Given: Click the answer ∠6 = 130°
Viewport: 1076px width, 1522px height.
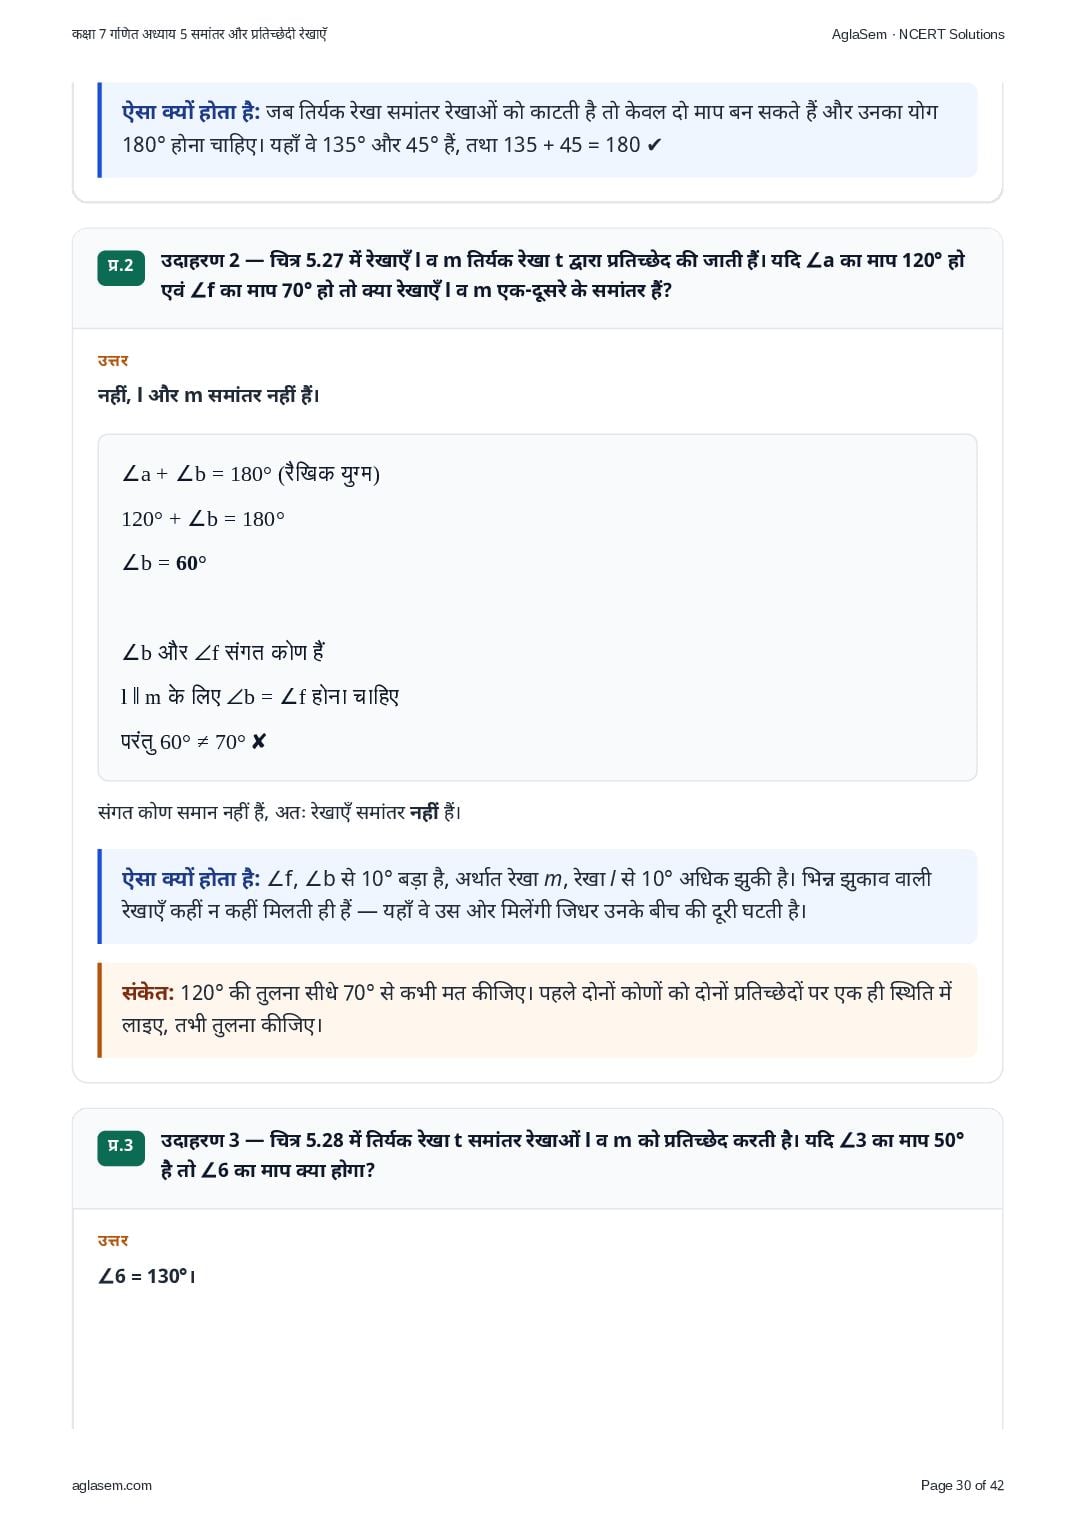Looking at the screenshot, I should tap(147, 1276).
